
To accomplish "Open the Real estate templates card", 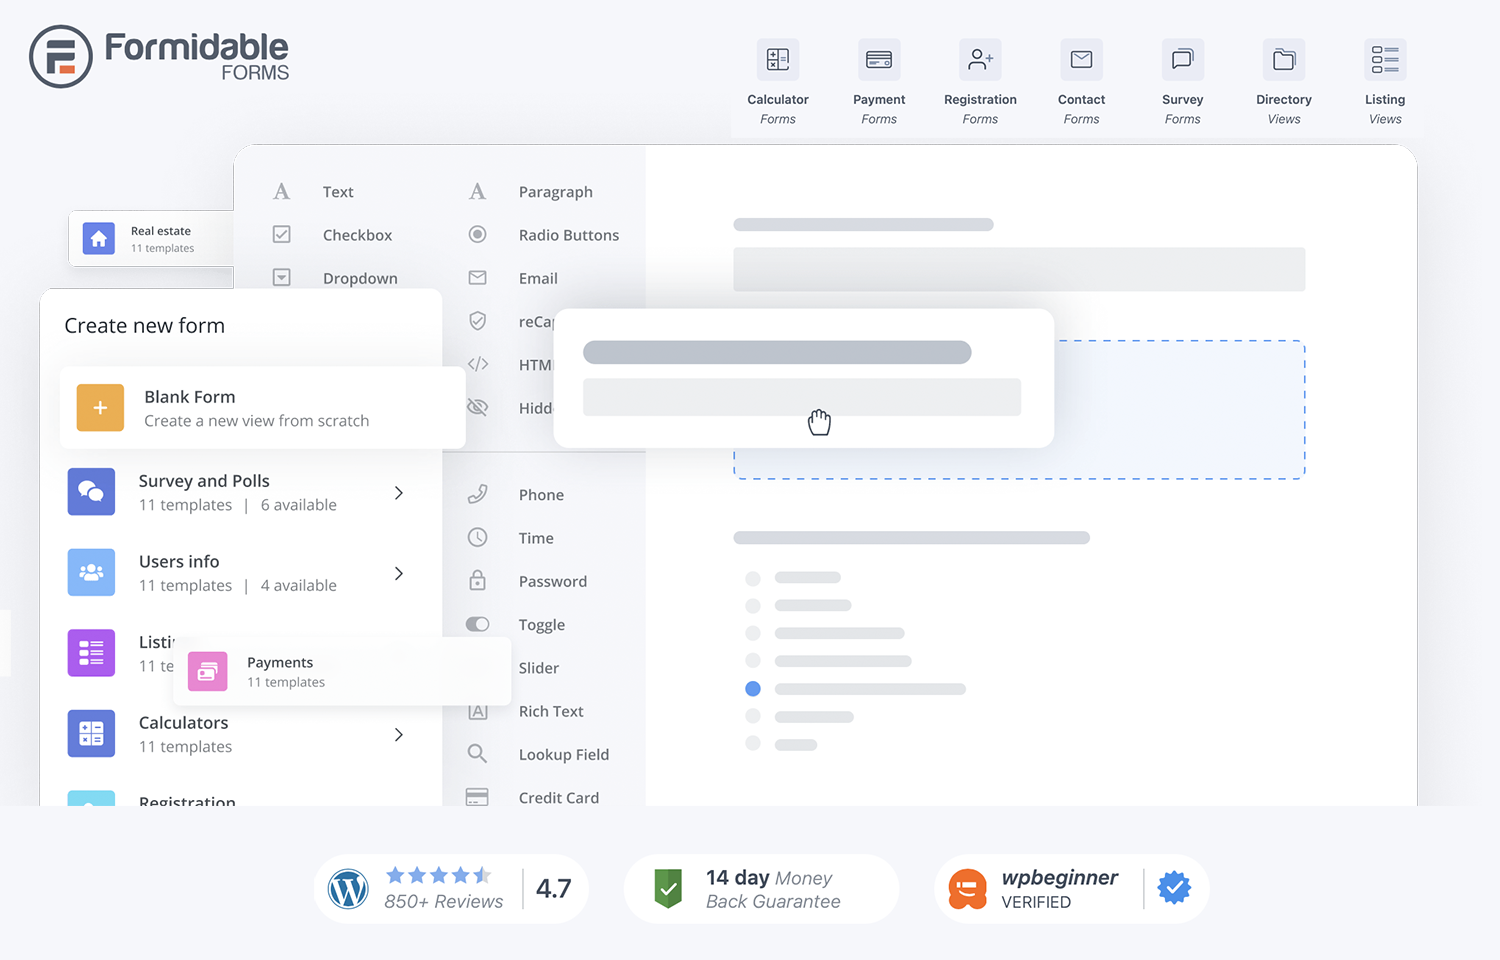I will coord(151,239).
